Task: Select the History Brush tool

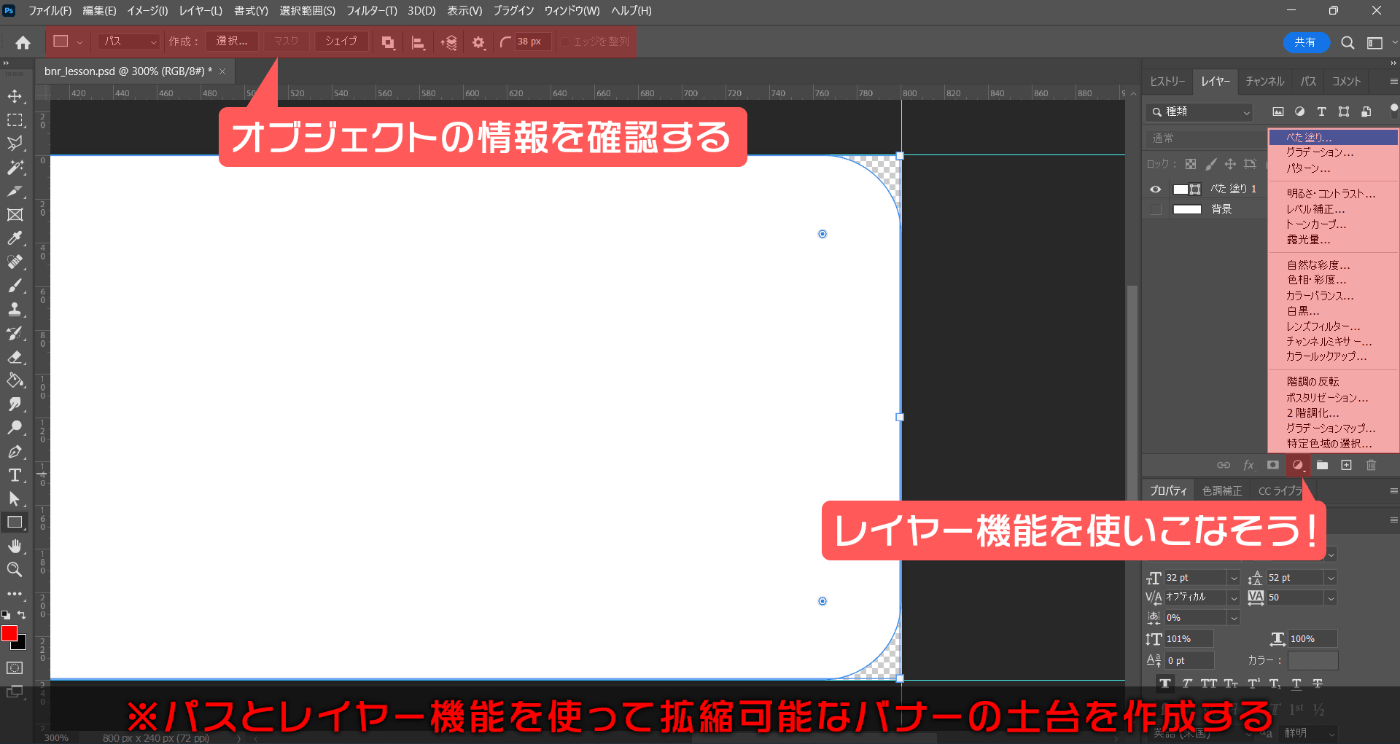Action: [x=15, y=333]
